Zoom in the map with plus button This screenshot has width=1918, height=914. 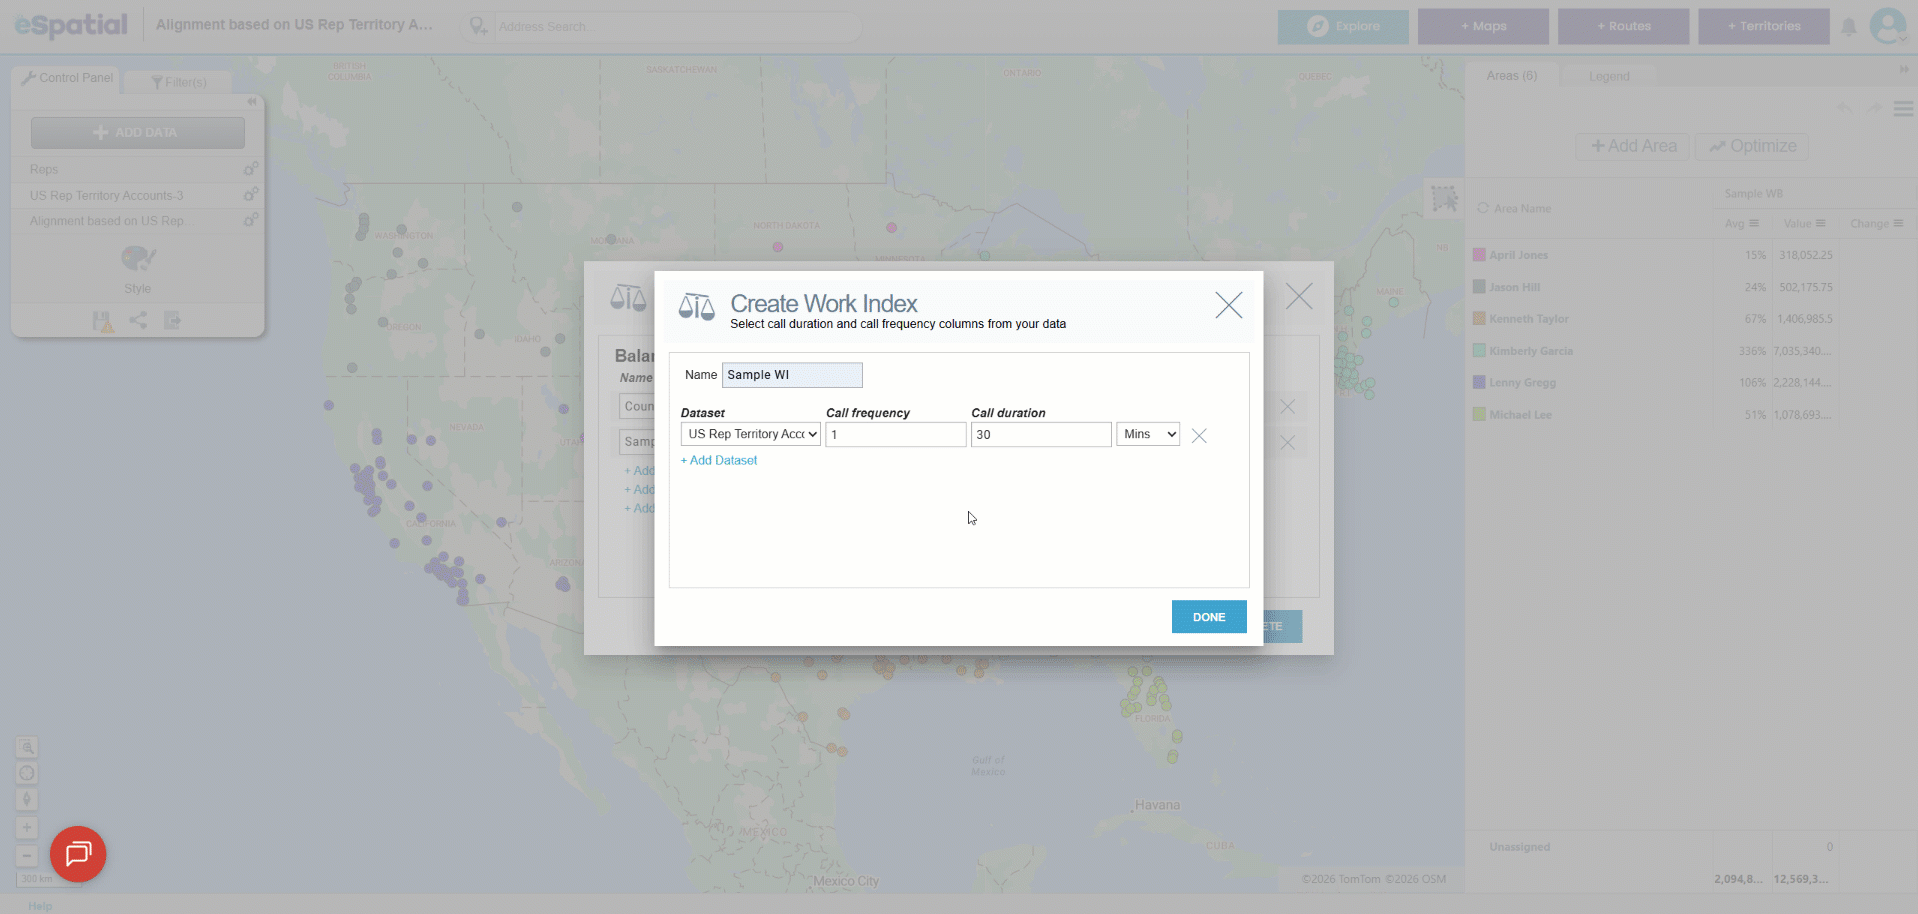(x=27, y=828)
